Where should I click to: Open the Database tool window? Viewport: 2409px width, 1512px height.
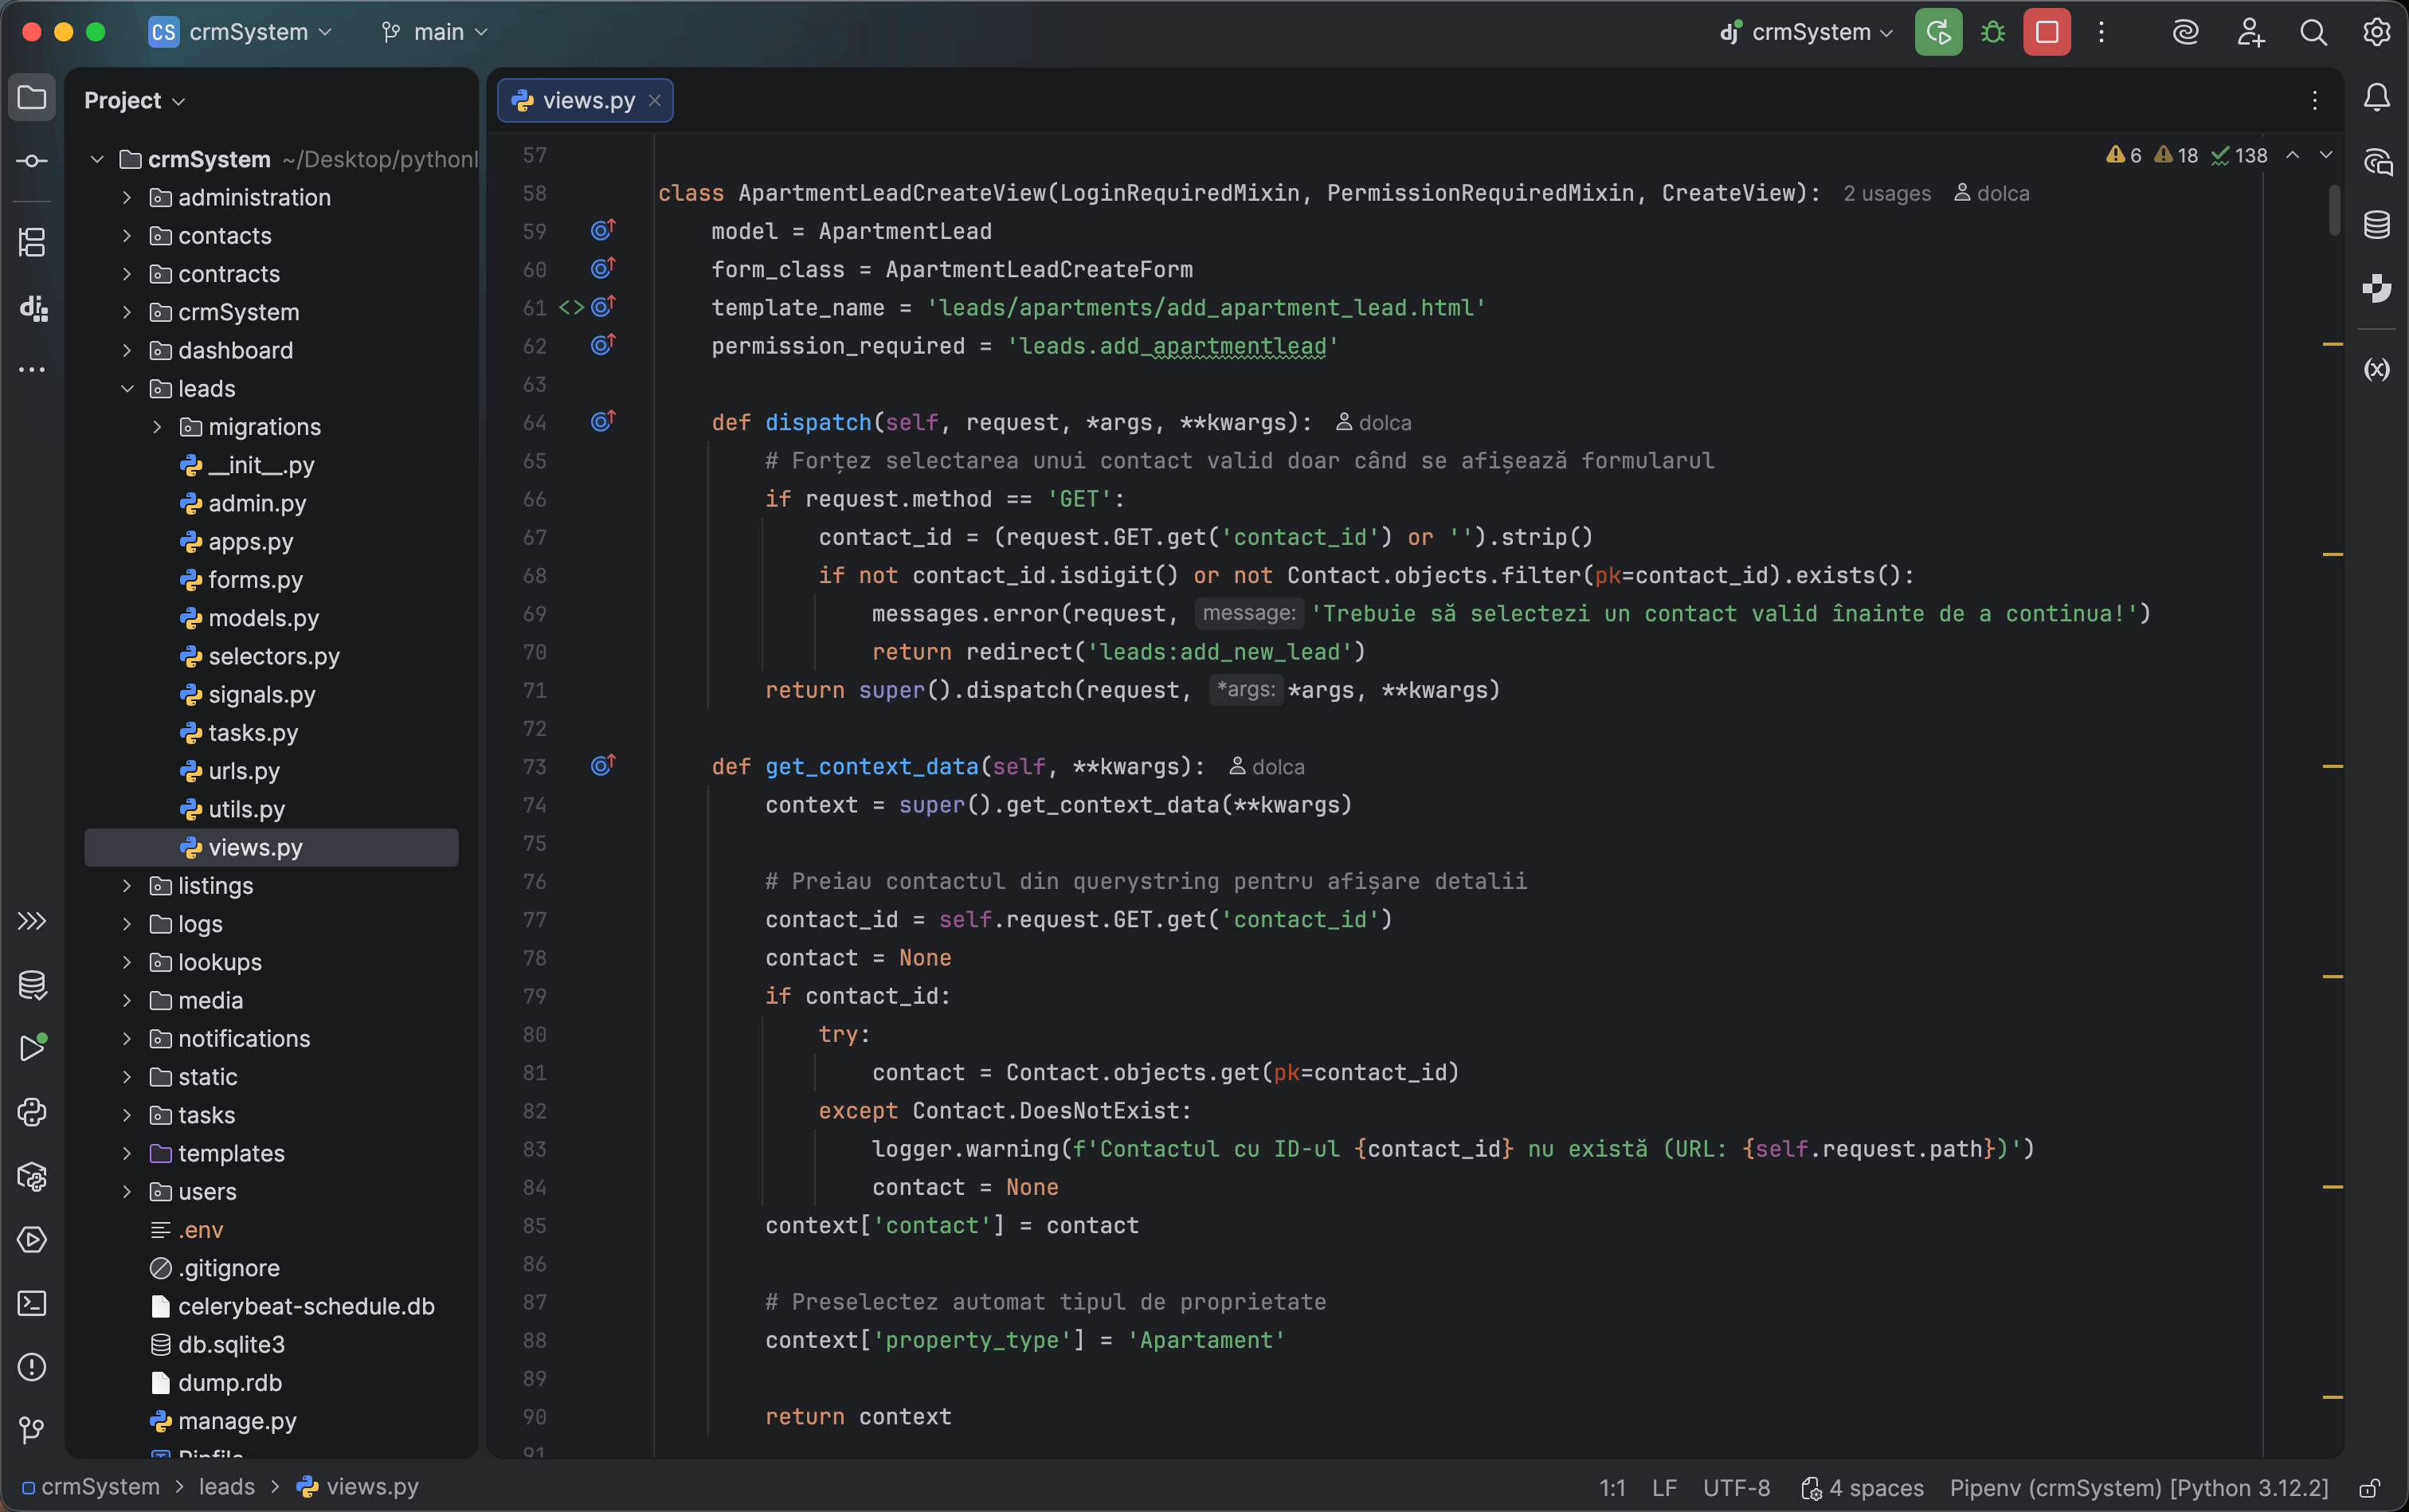tap(2377, 225)
